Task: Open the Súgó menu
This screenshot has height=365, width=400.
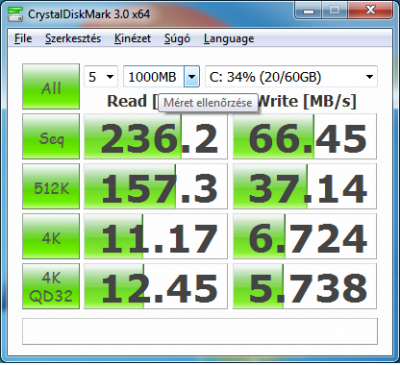Action: coord(177,38)
